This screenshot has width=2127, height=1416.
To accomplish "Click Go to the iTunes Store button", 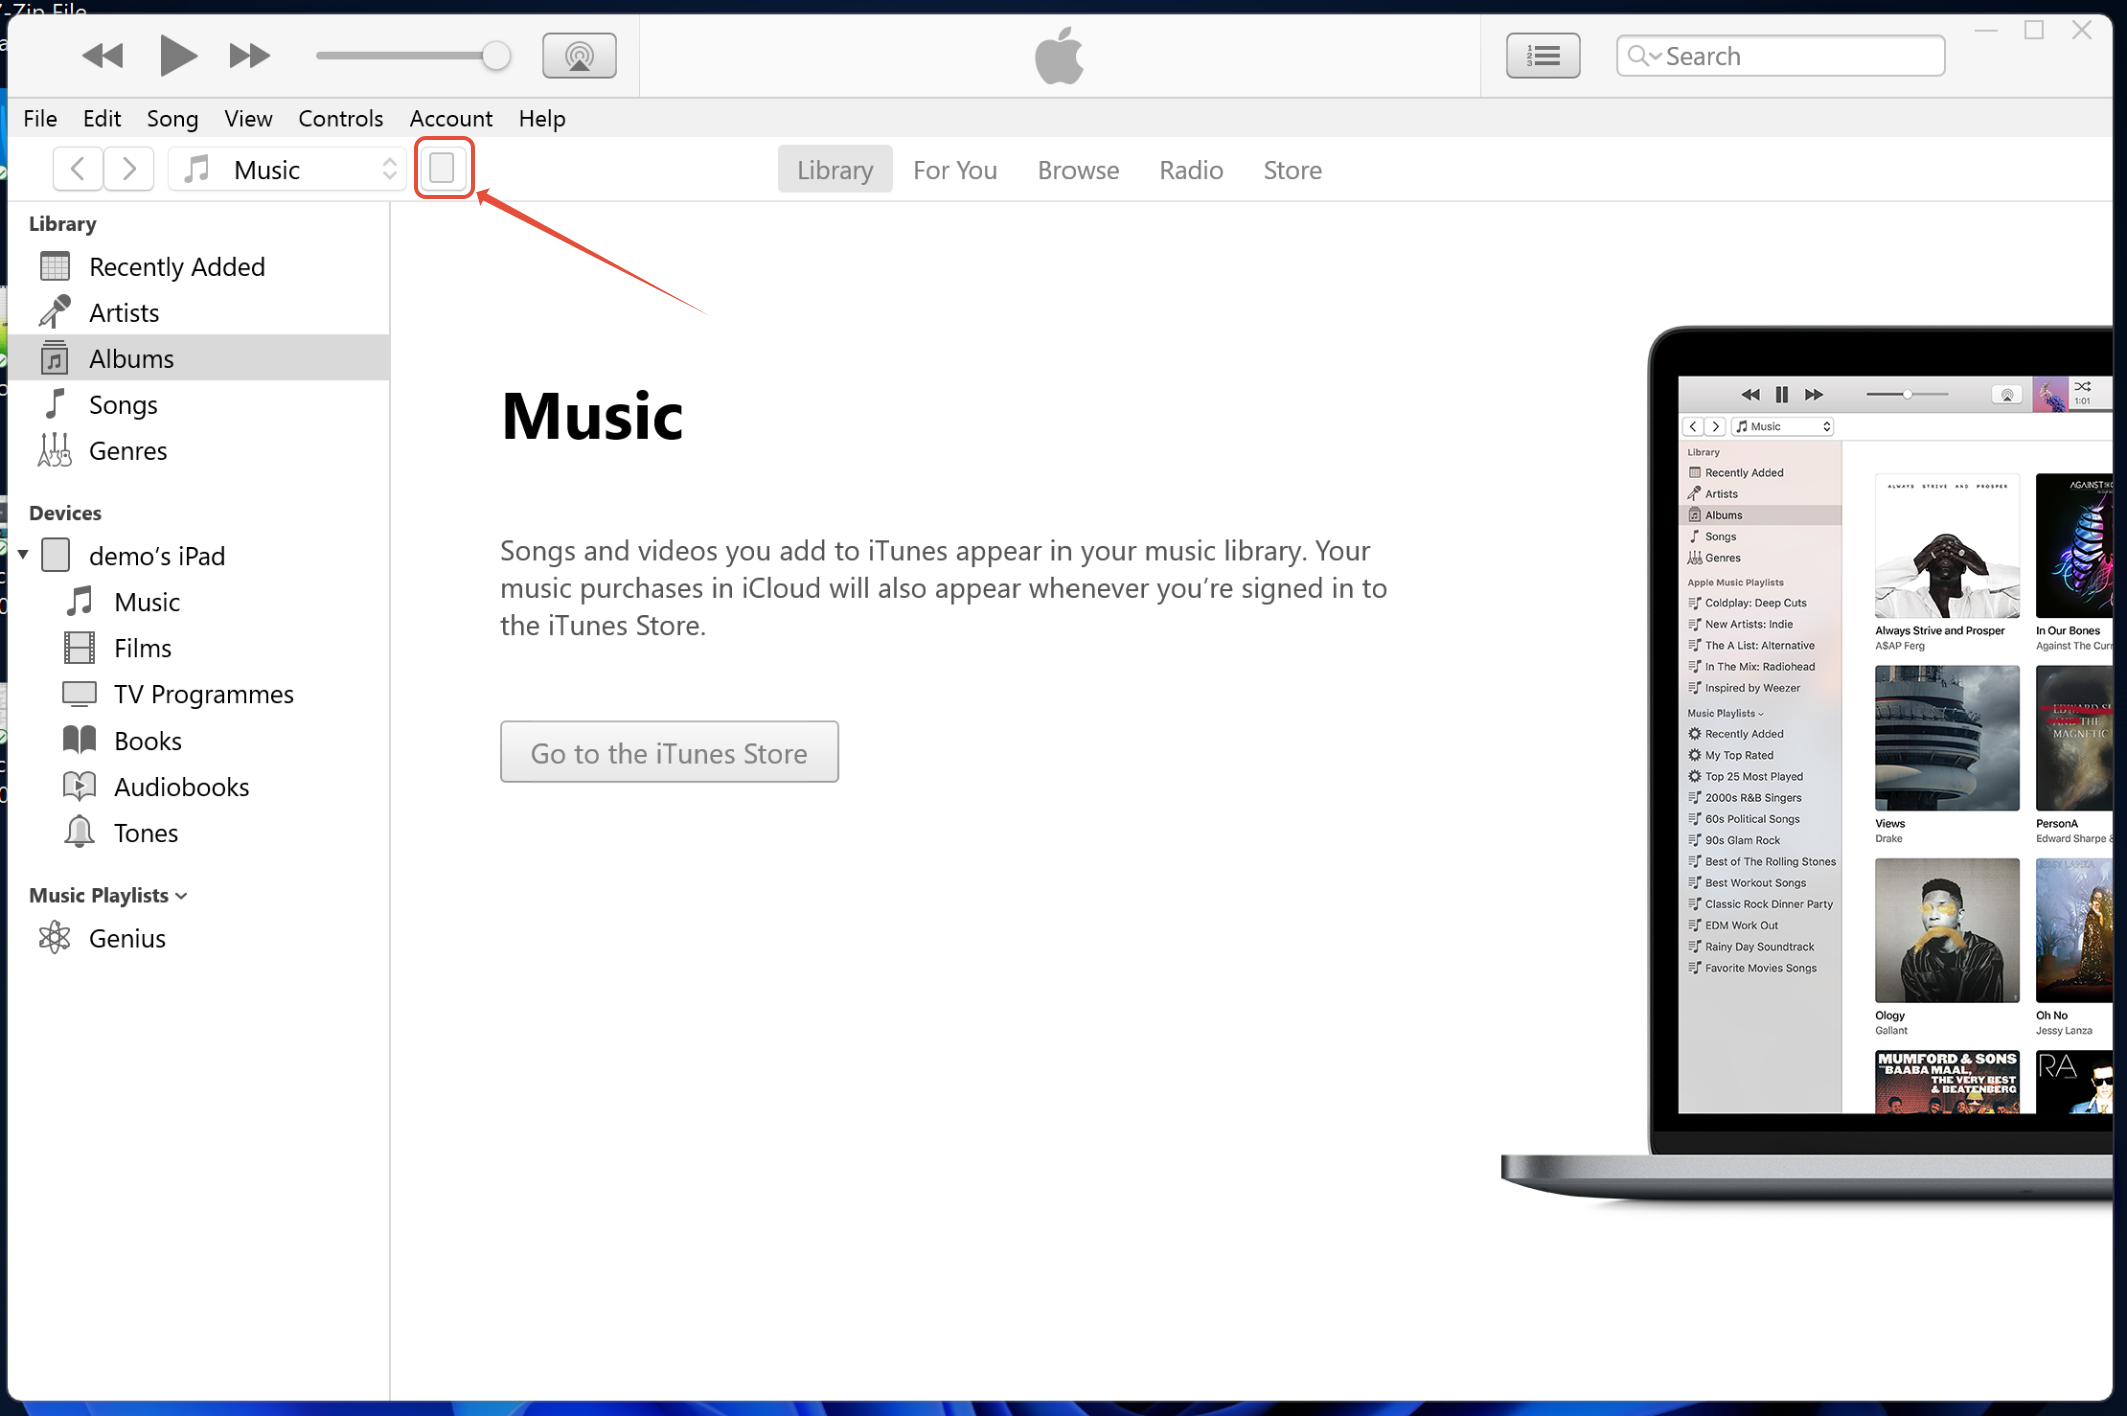I will (669, 753).
